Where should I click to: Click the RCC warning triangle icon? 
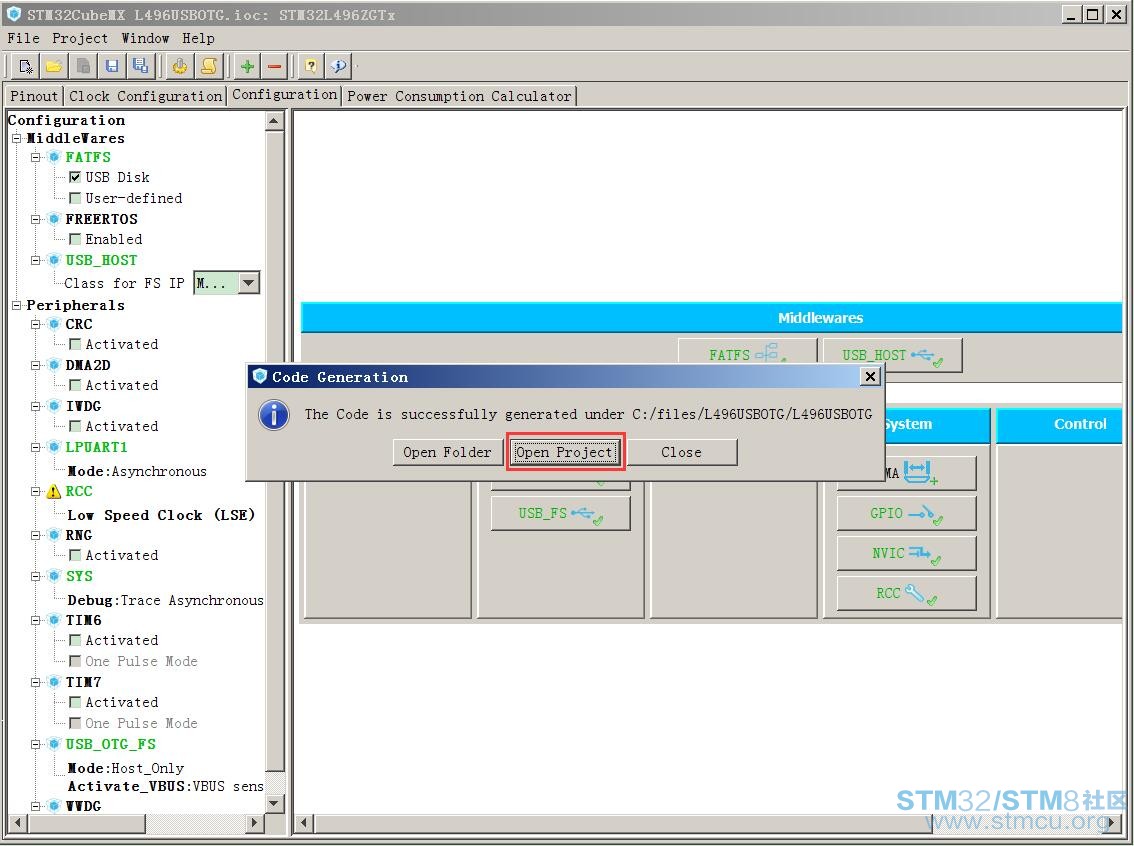pos(54,492)
